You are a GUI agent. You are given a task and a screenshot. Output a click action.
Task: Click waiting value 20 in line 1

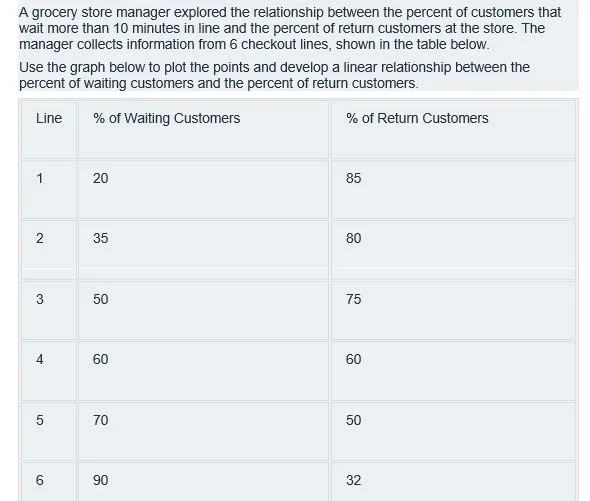coord(100,178)
